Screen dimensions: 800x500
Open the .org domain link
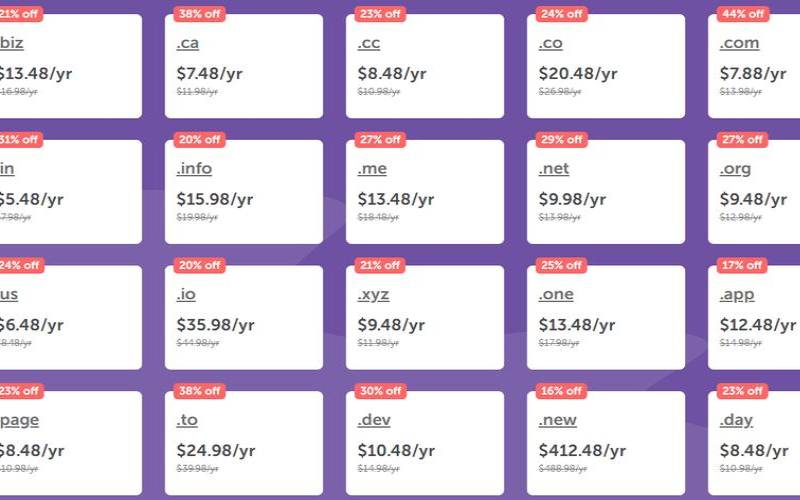point(735,169)
